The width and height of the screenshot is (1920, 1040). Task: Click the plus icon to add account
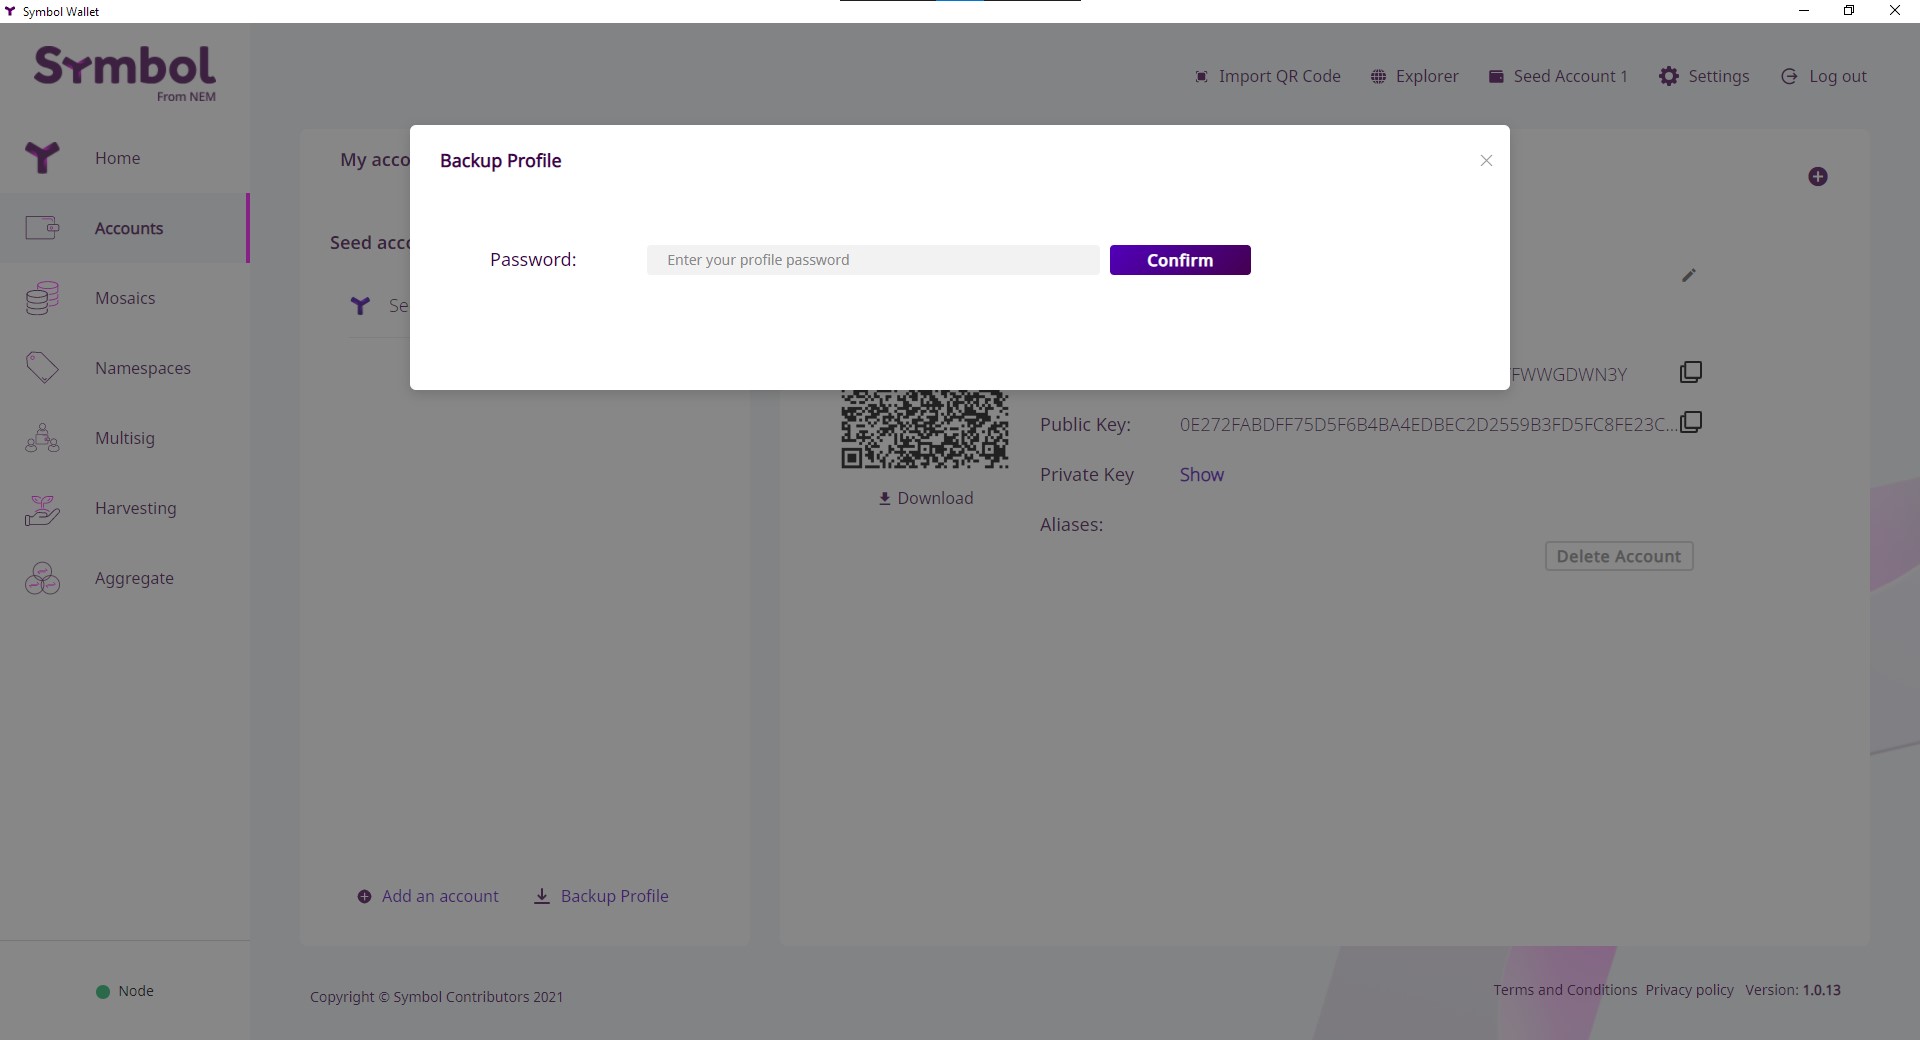point(1817,177)
